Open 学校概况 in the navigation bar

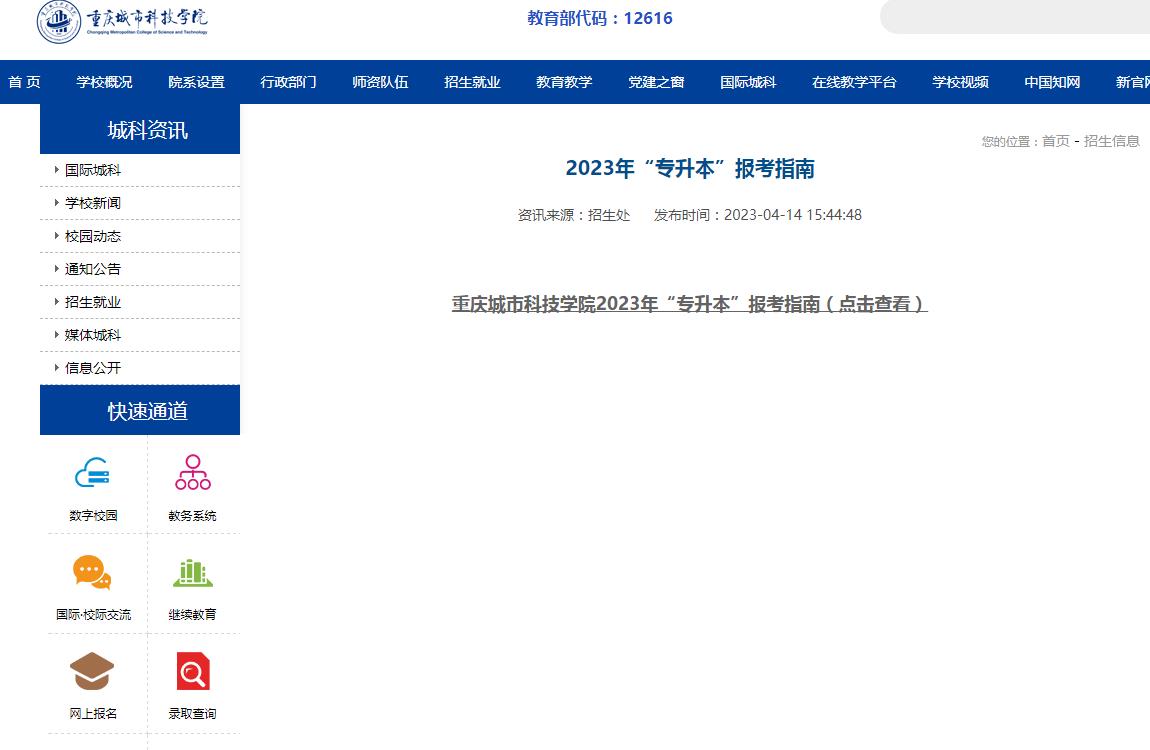[104, 82]
